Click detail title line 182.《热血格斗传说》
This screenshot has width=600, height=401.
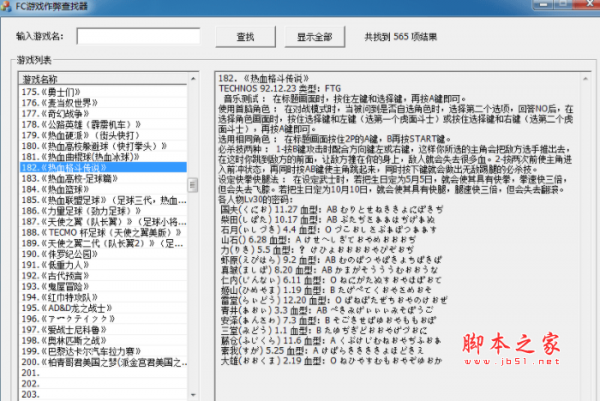264,78
